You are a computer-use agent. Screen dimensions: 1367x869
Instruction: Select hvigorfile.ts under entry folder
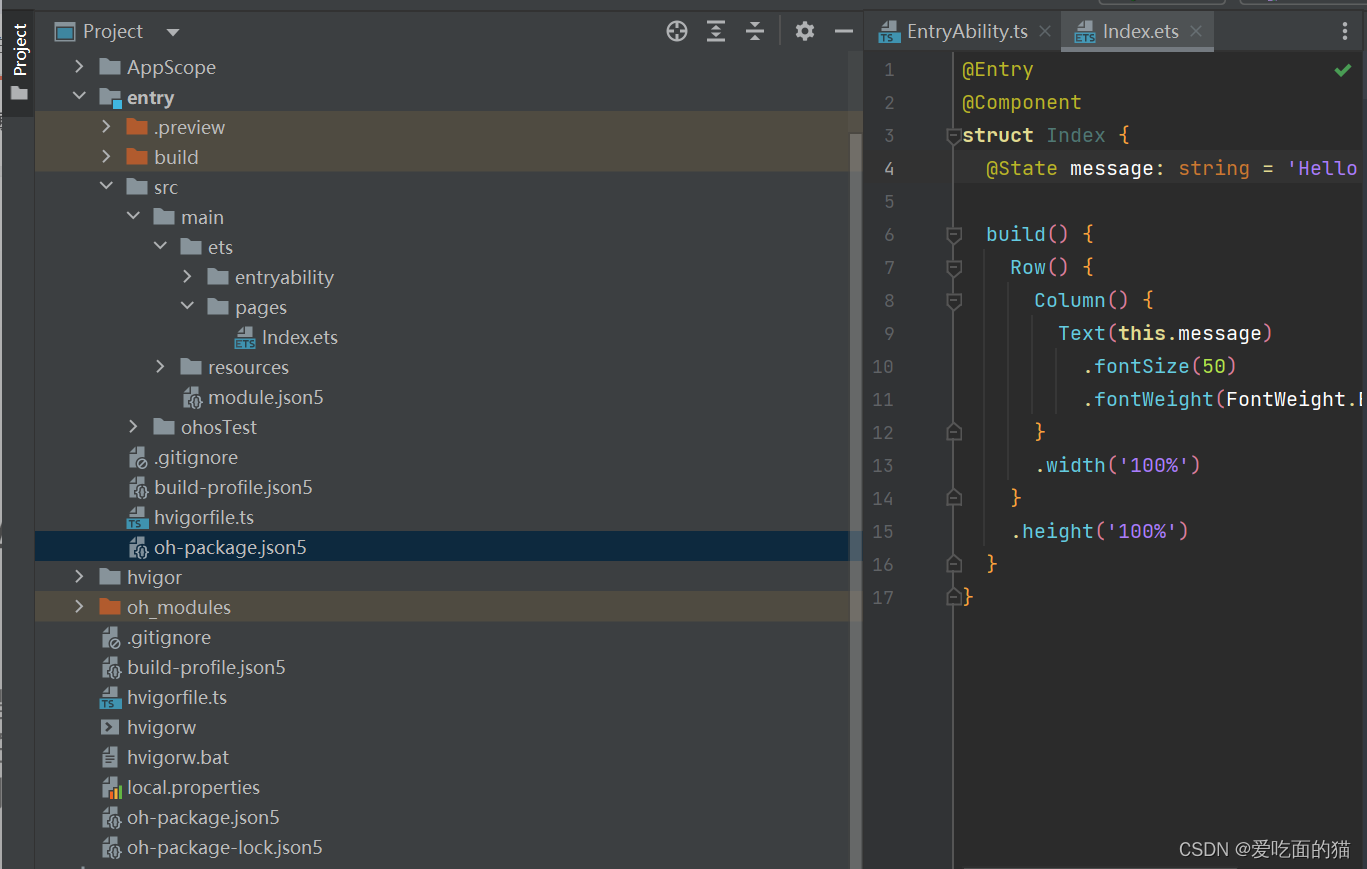tap(204, 517)
